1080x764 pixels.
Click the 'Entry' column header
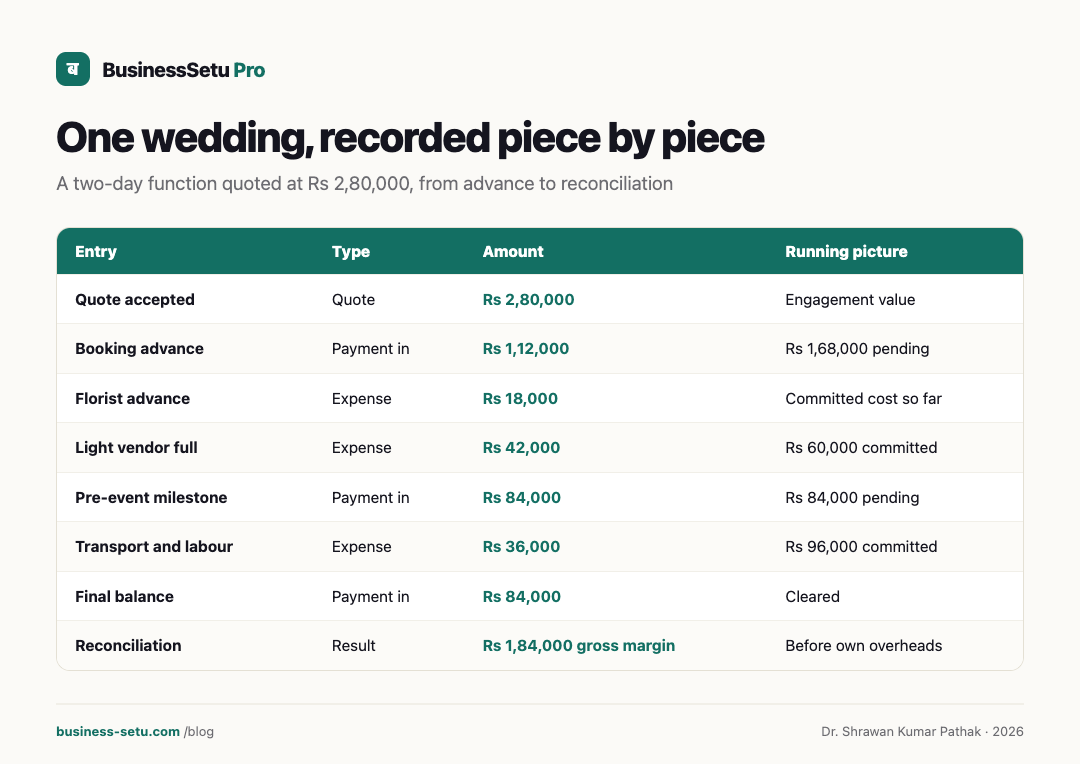(x=96, y=251)
